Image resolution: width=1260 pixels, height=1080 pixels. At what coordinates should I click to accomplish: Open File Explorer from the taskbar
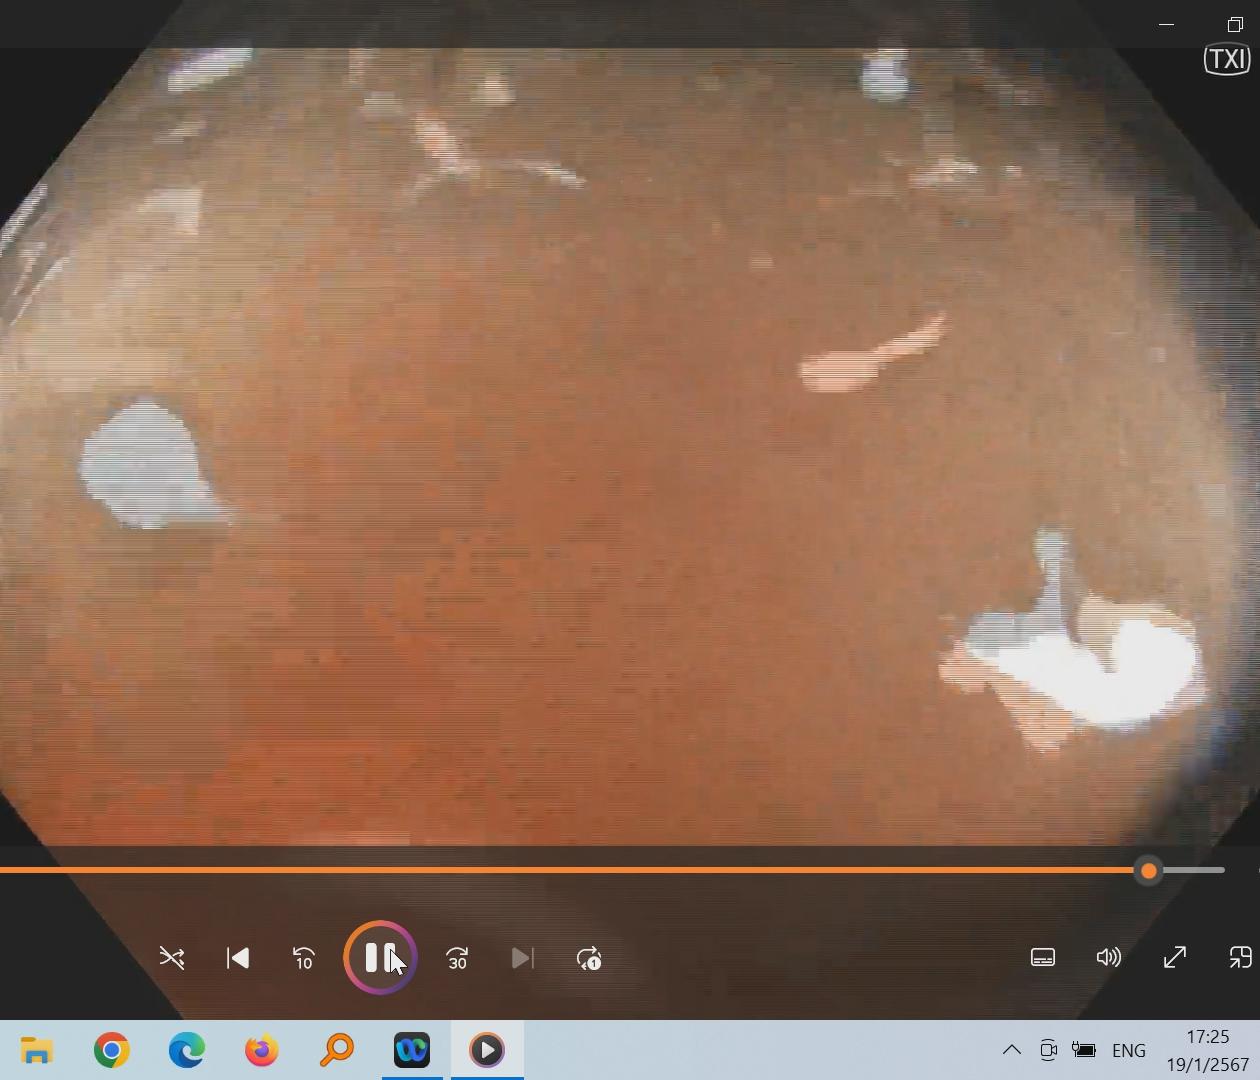(x=37, y=1050)
